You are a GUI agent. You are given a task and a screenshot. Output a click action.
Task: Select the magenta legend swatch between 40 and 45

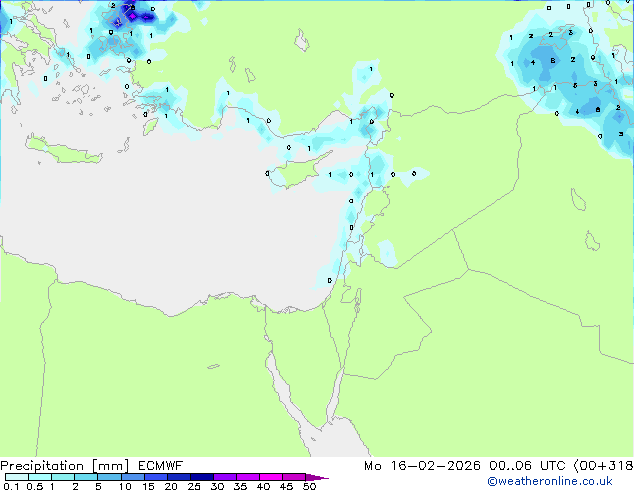coord(271,477)
